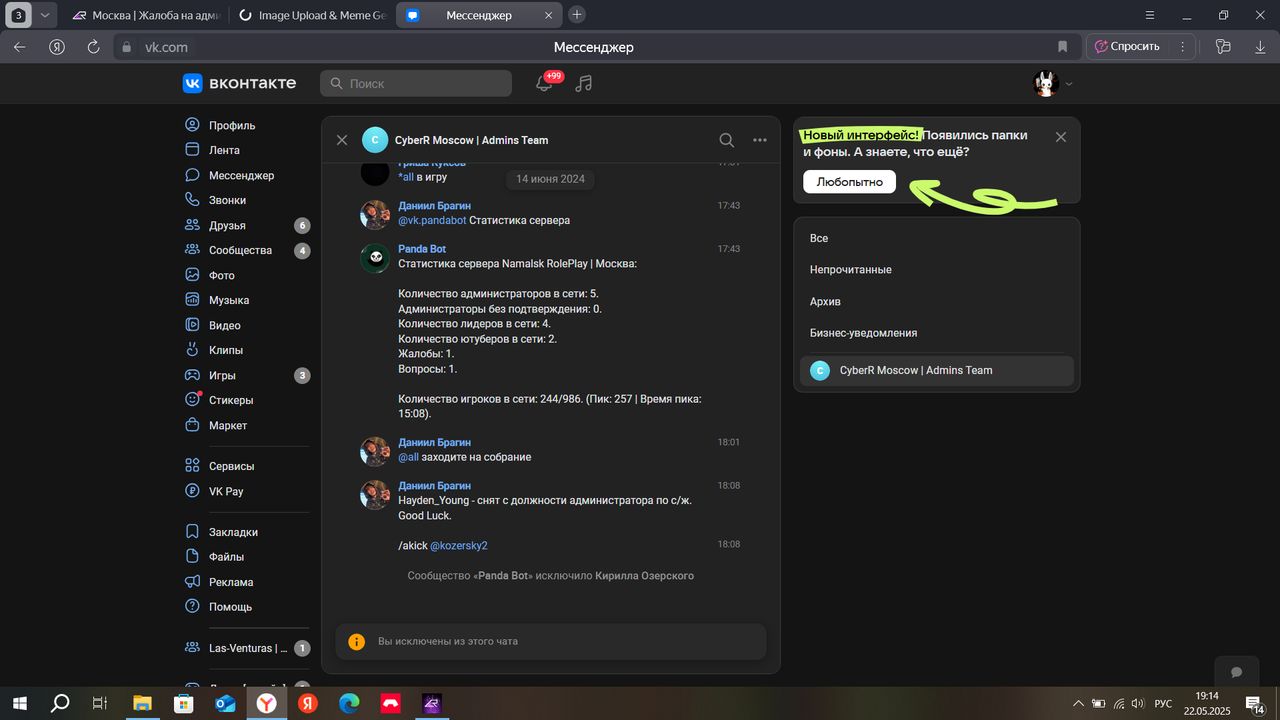
Task: Open the chat three-dots menu
Action: (760, 140)
